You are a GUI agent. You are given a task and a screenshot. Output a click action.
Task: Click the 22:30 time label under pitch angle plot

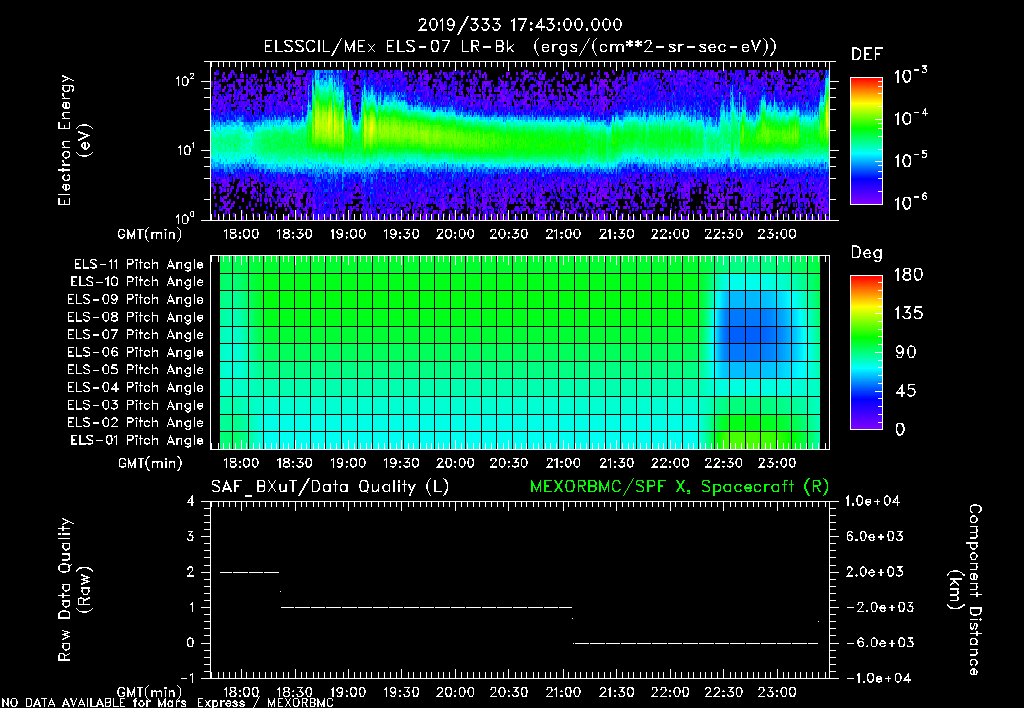click(724, 463)
